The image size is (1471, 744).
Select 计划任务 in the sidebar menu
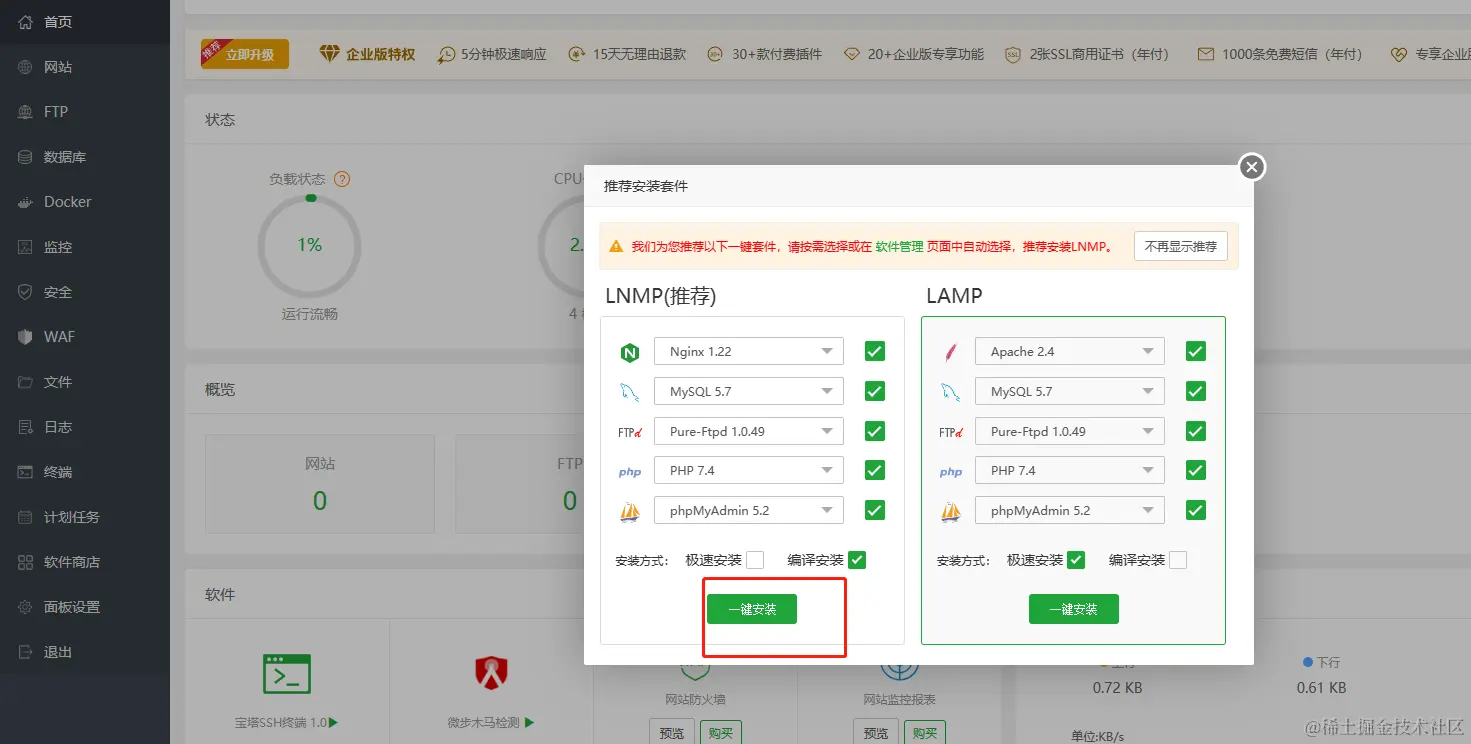[85, 517]
